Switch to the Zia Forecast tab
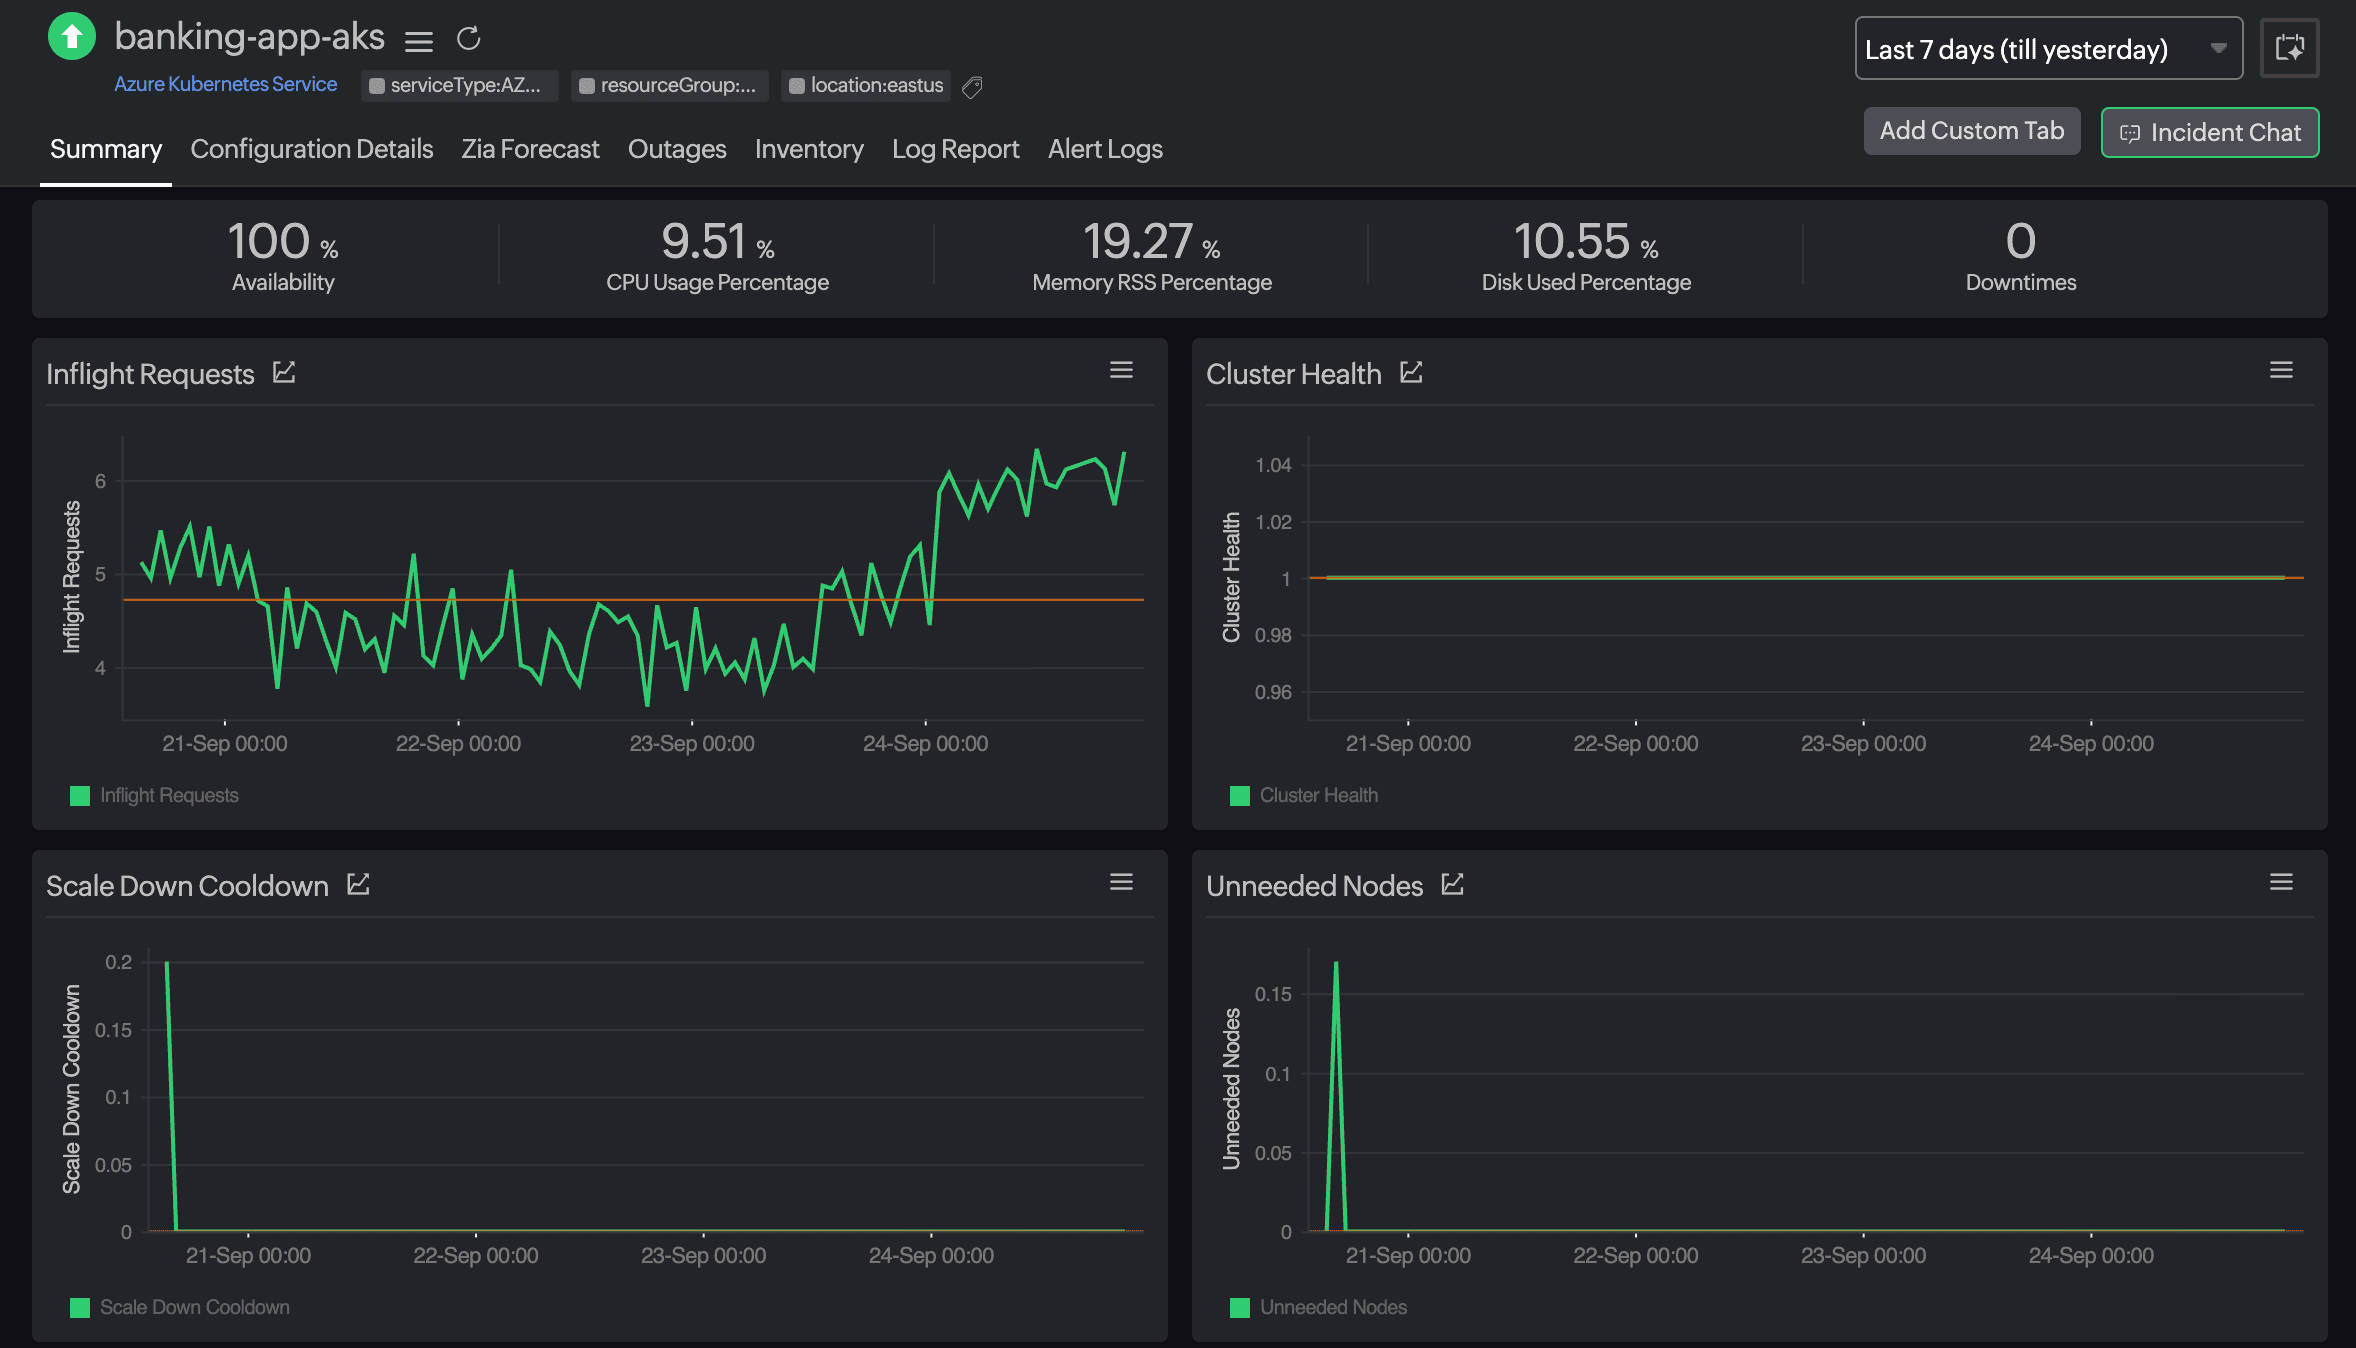 530,149
